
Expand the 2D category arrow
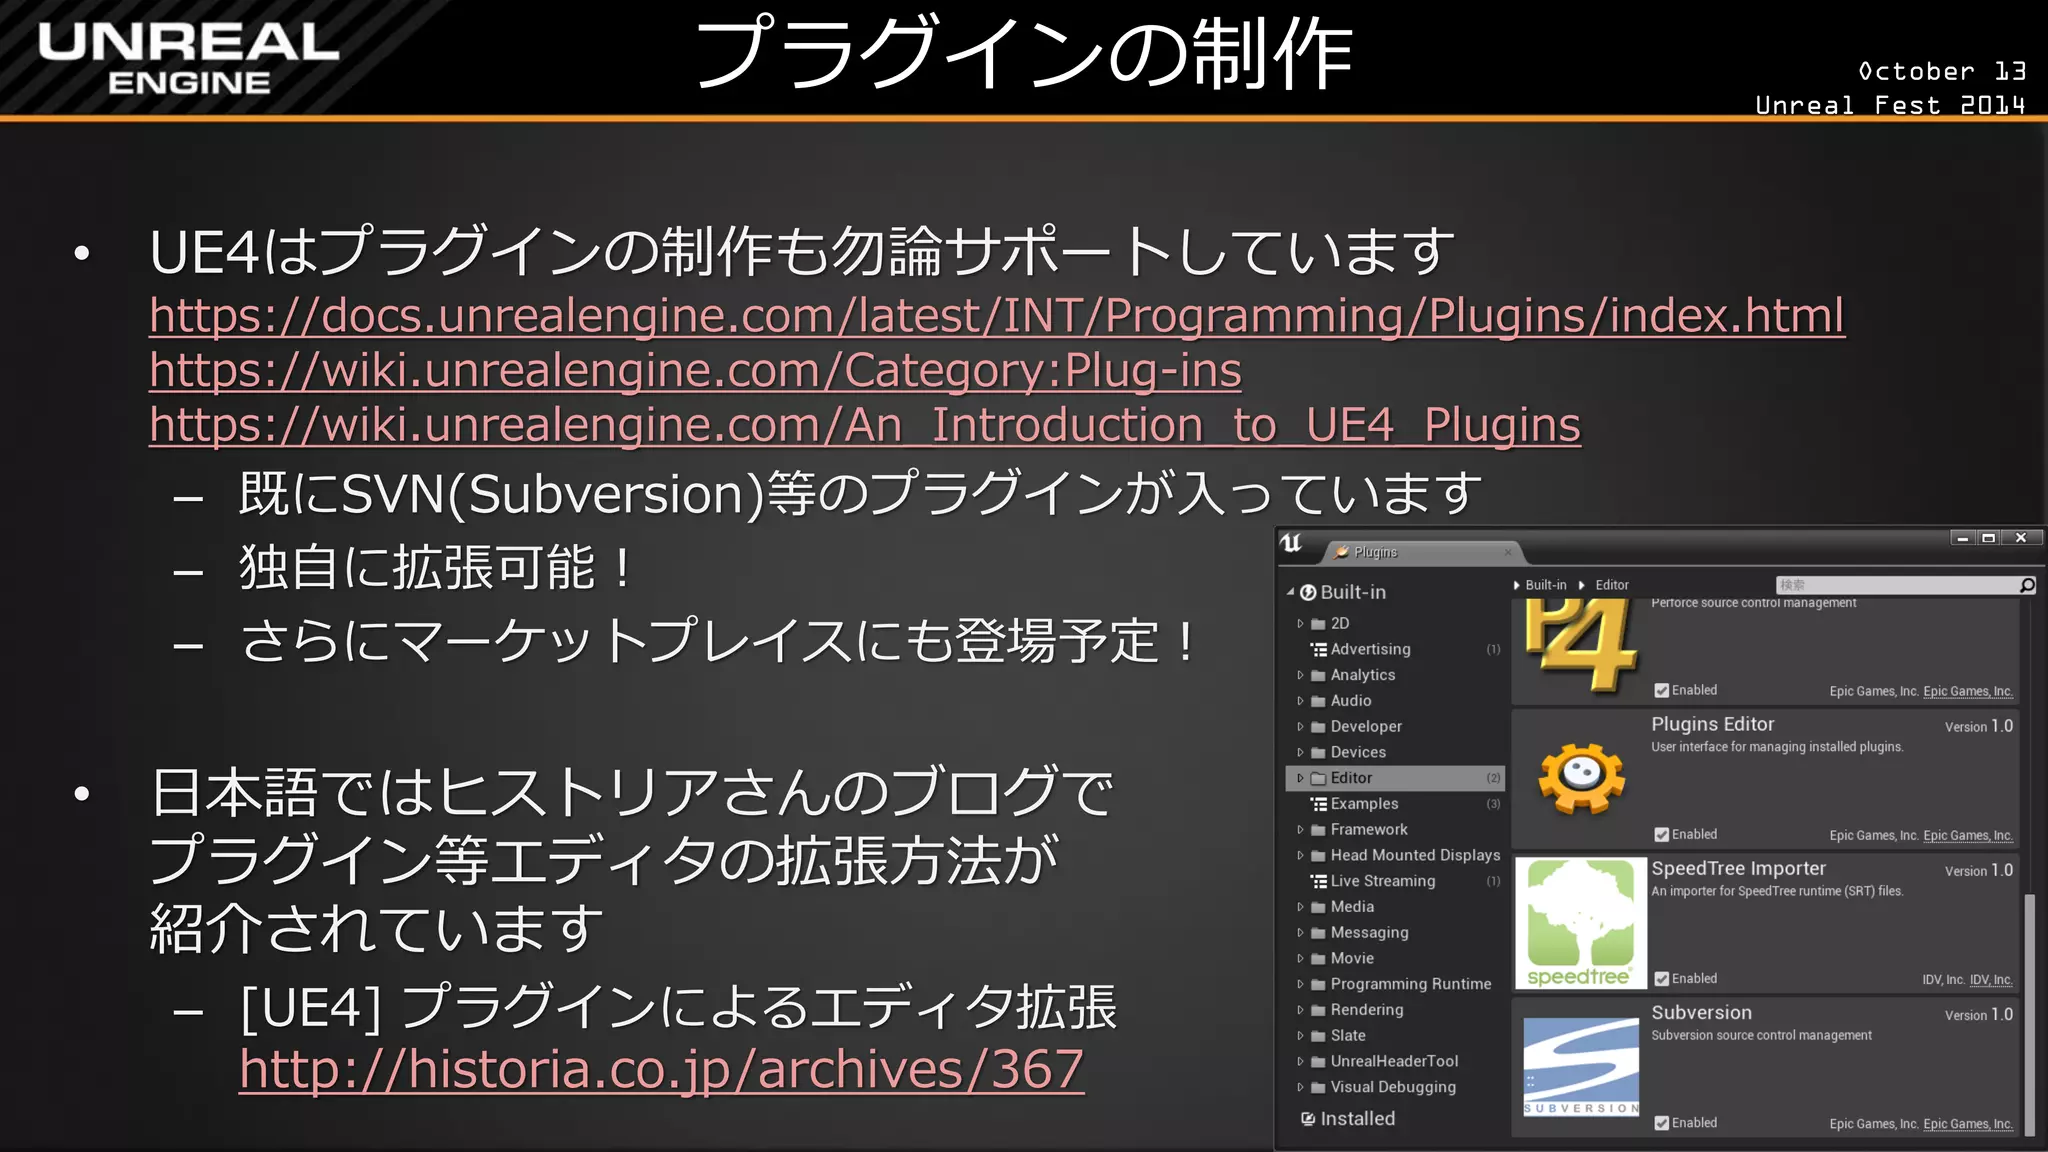coord(1300,623)
